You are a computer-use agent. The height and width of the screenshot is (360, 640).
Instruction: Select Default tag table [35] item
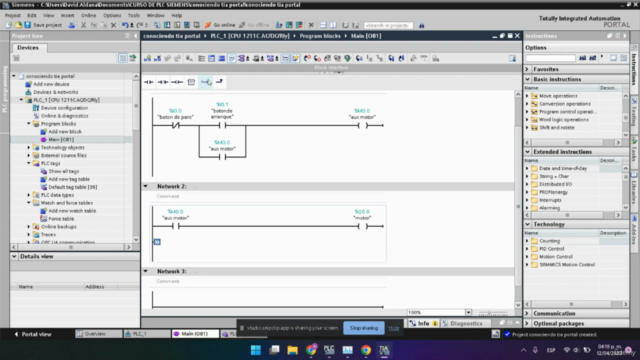(73, 187)
